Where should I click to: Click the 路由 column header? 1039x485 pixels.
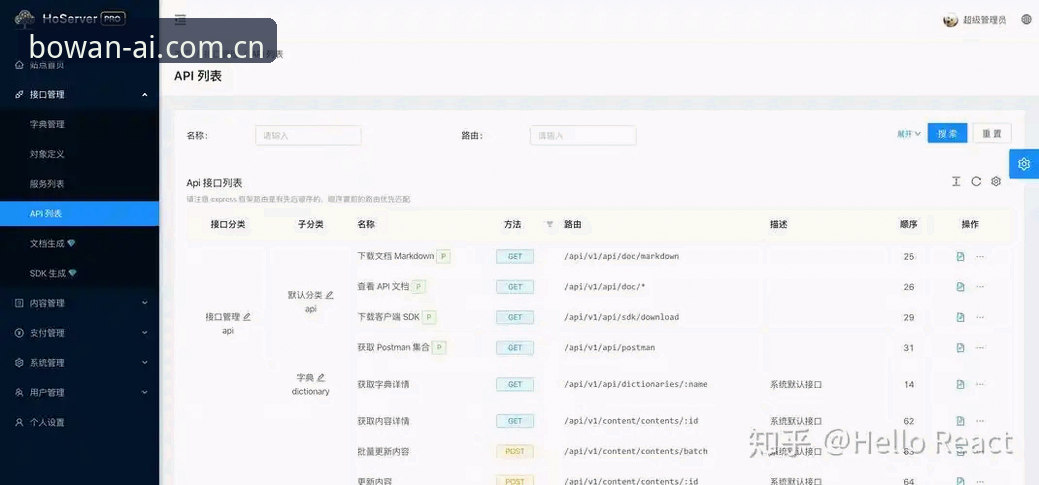point(573,225)
